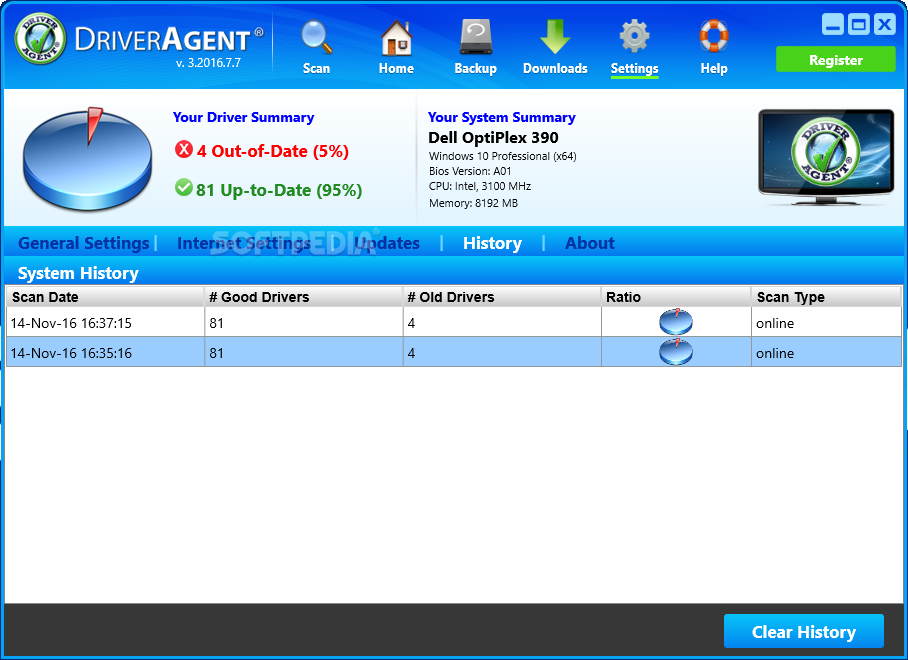Image resolution: width=908 pixels, height=660 pixels.
Task: Click good drivers '81' in 16:37:15 row
Action: (217, 323)
